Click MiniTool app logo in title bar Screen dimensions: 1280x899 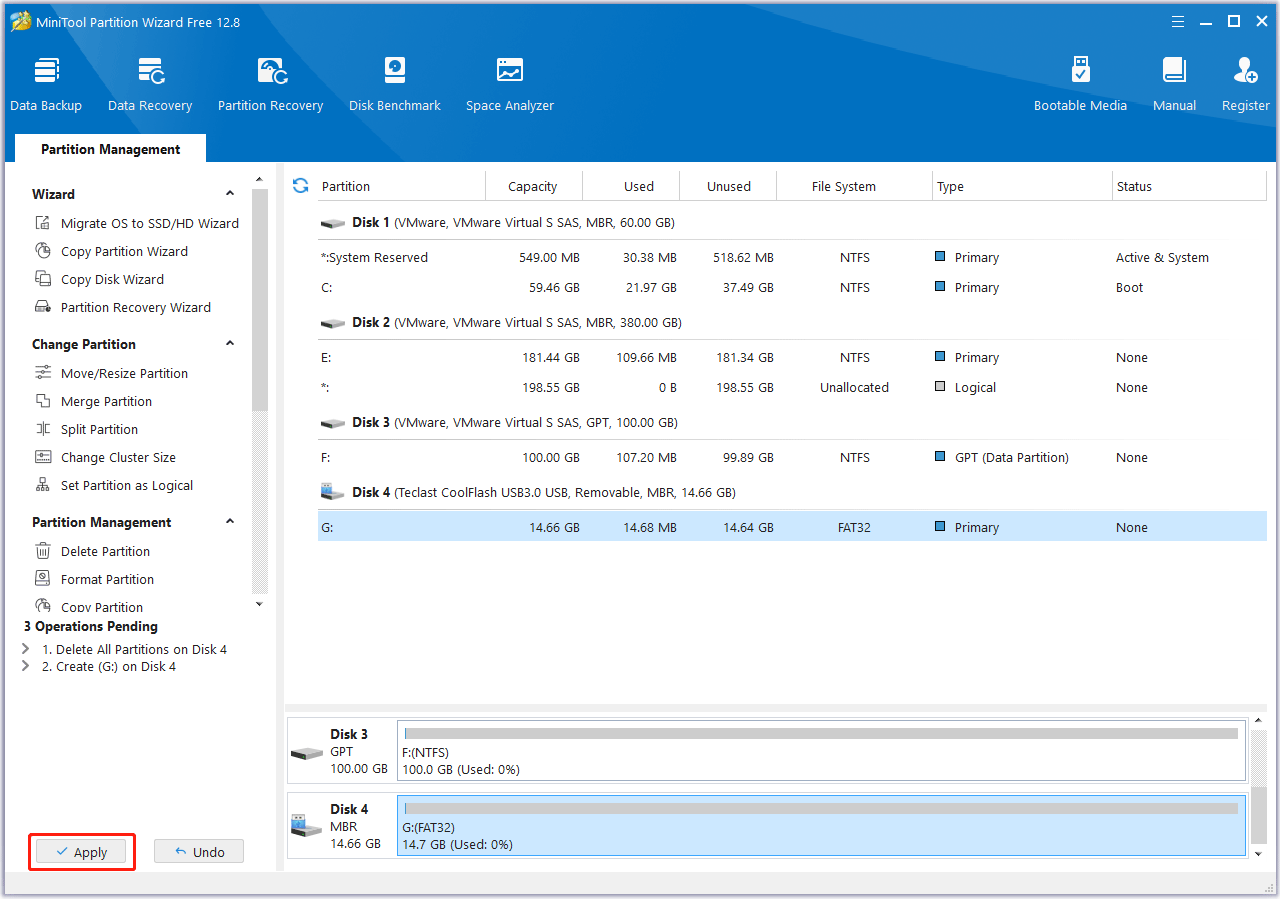pyautogui.click(x=21, y=21)
